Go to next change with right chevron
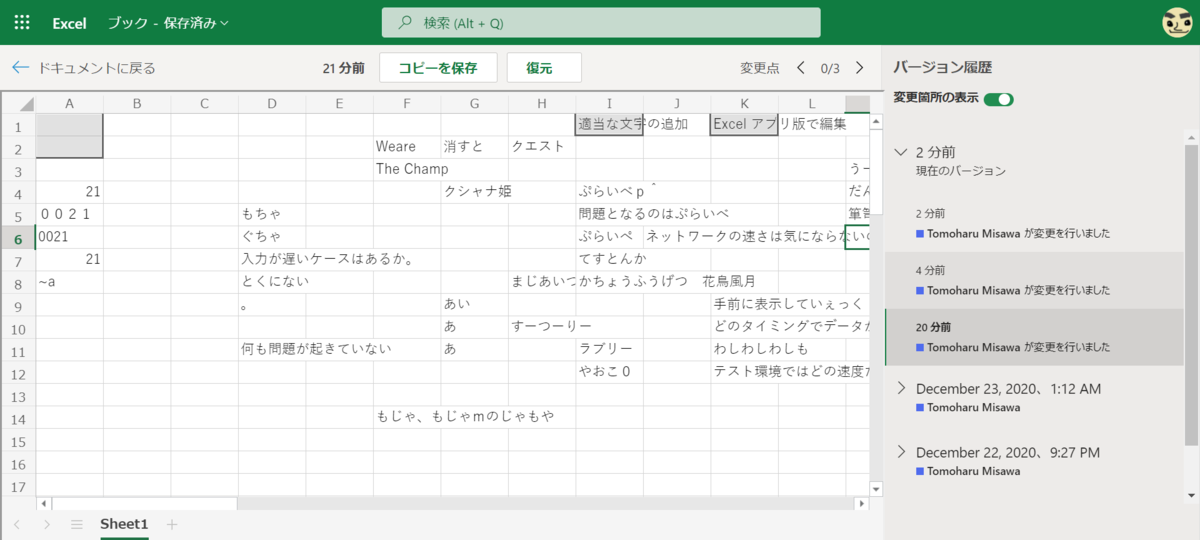The image size is (1200, 540). click(x=859, y=68)
